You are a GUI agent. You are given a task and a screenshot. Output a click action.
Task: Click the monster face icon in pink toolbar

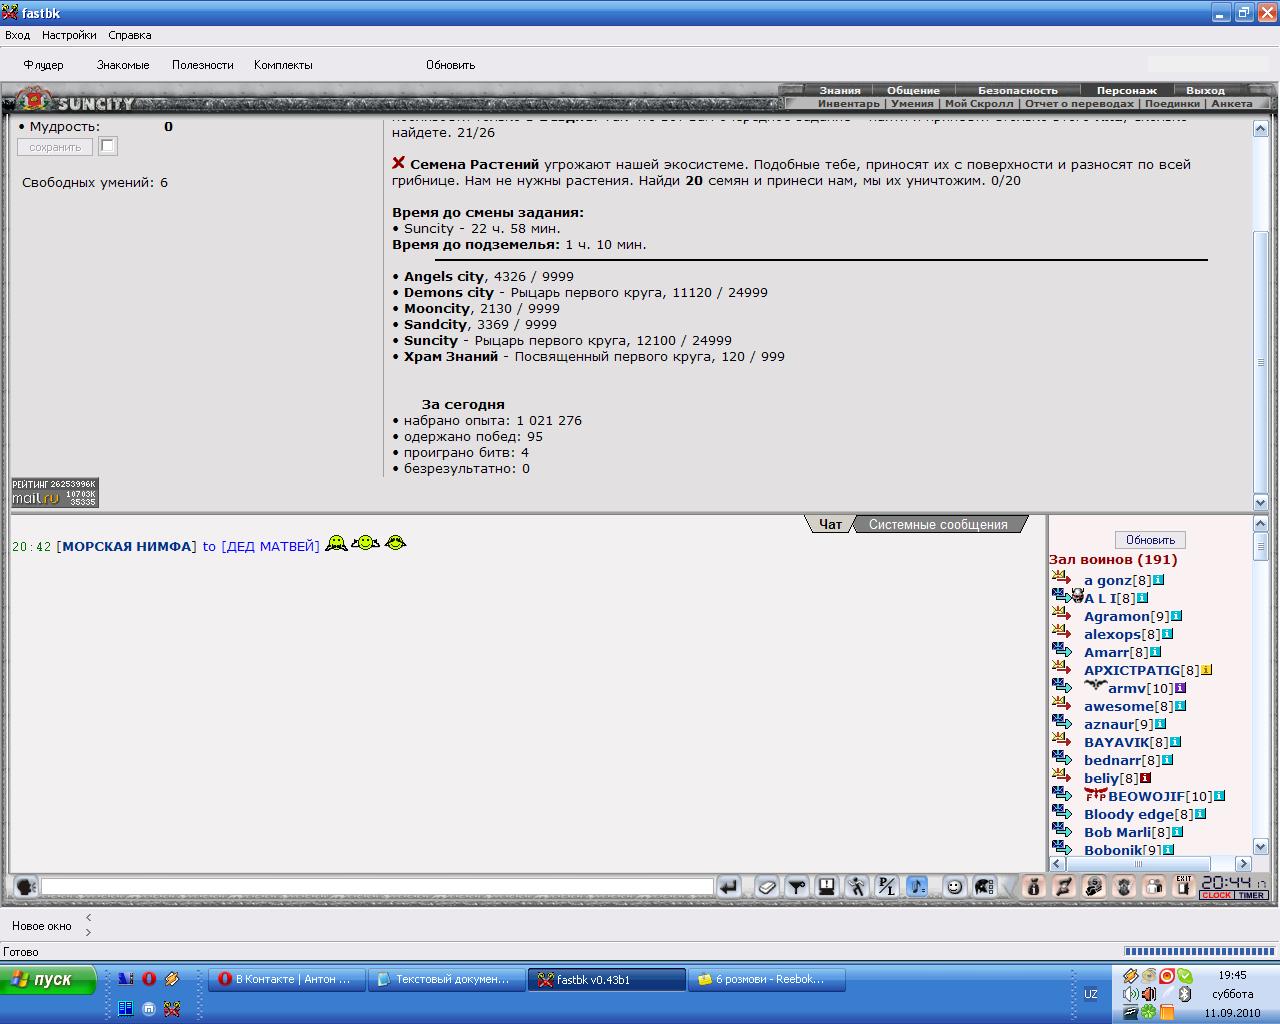point(1124,886)
